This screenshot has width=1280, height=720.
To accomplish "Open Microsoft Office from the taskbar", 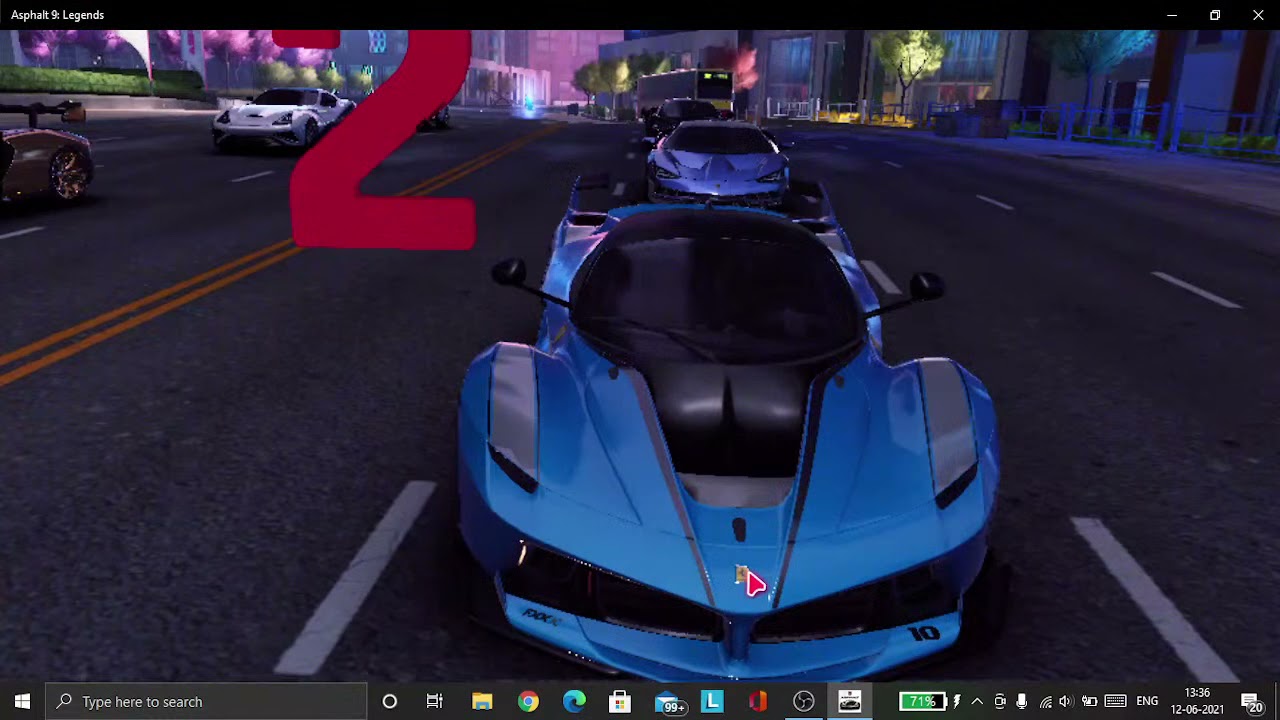I will coord(758,702).
